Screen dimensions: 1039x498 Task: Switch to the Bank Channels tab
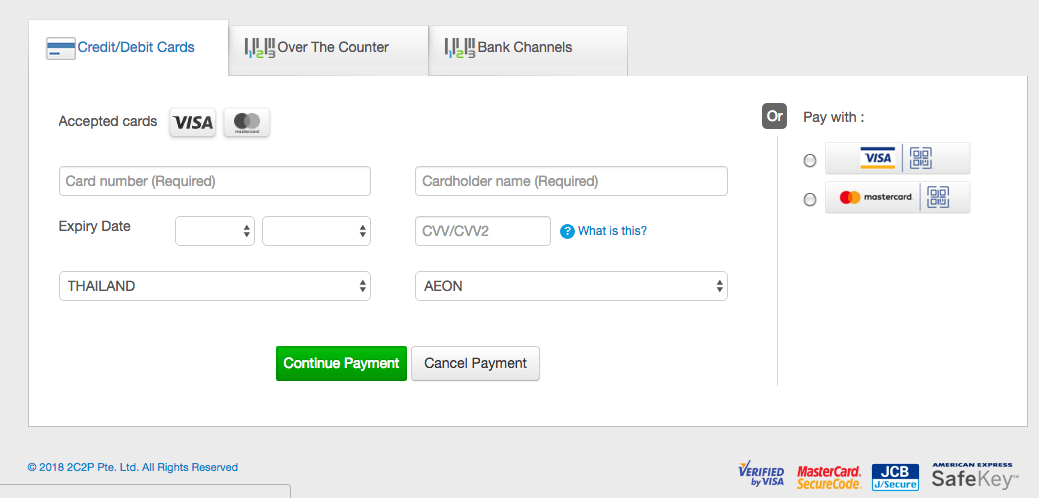coord(528,47)
